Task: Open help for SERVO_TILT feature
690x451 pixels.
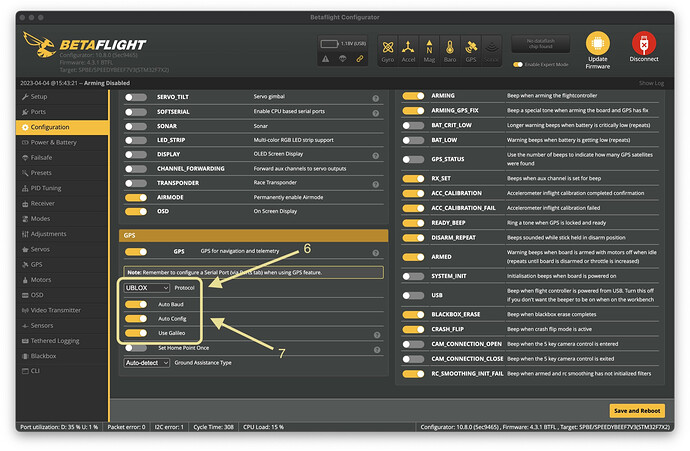Action: 376,98
